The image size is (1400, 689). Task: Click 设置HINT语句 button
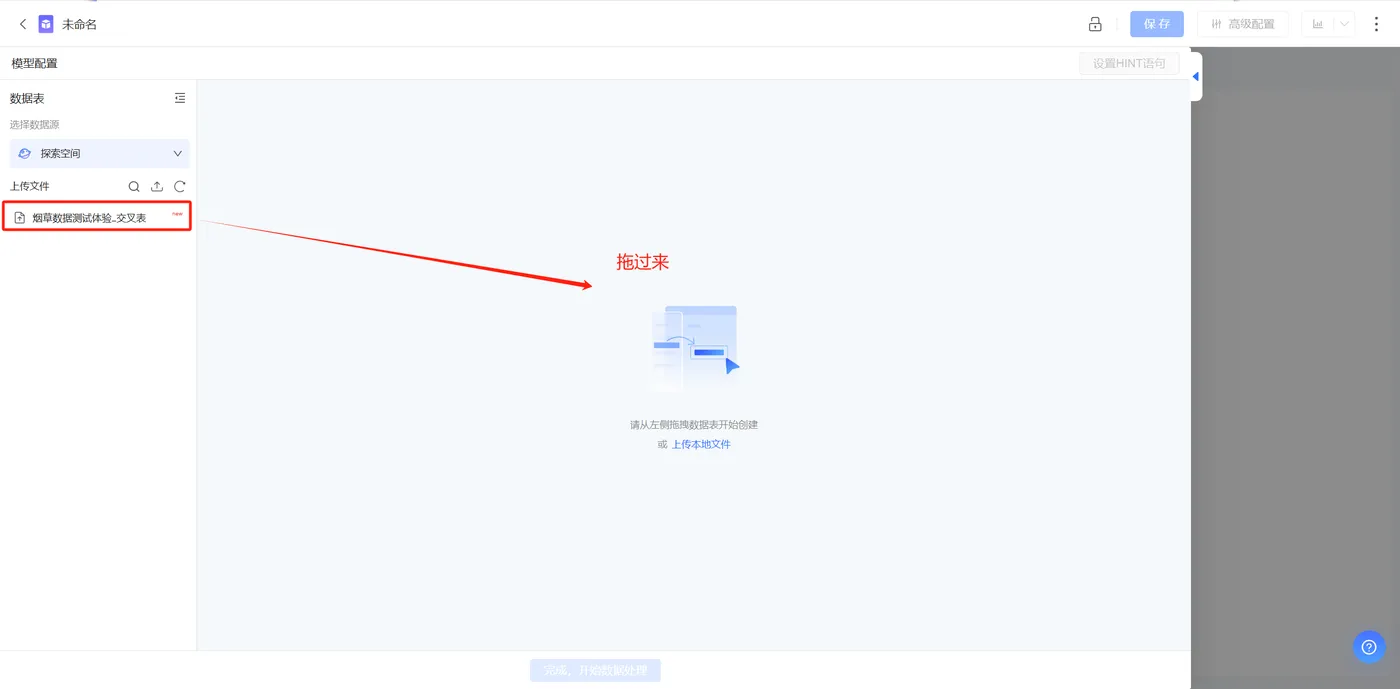coord(1129,63)
